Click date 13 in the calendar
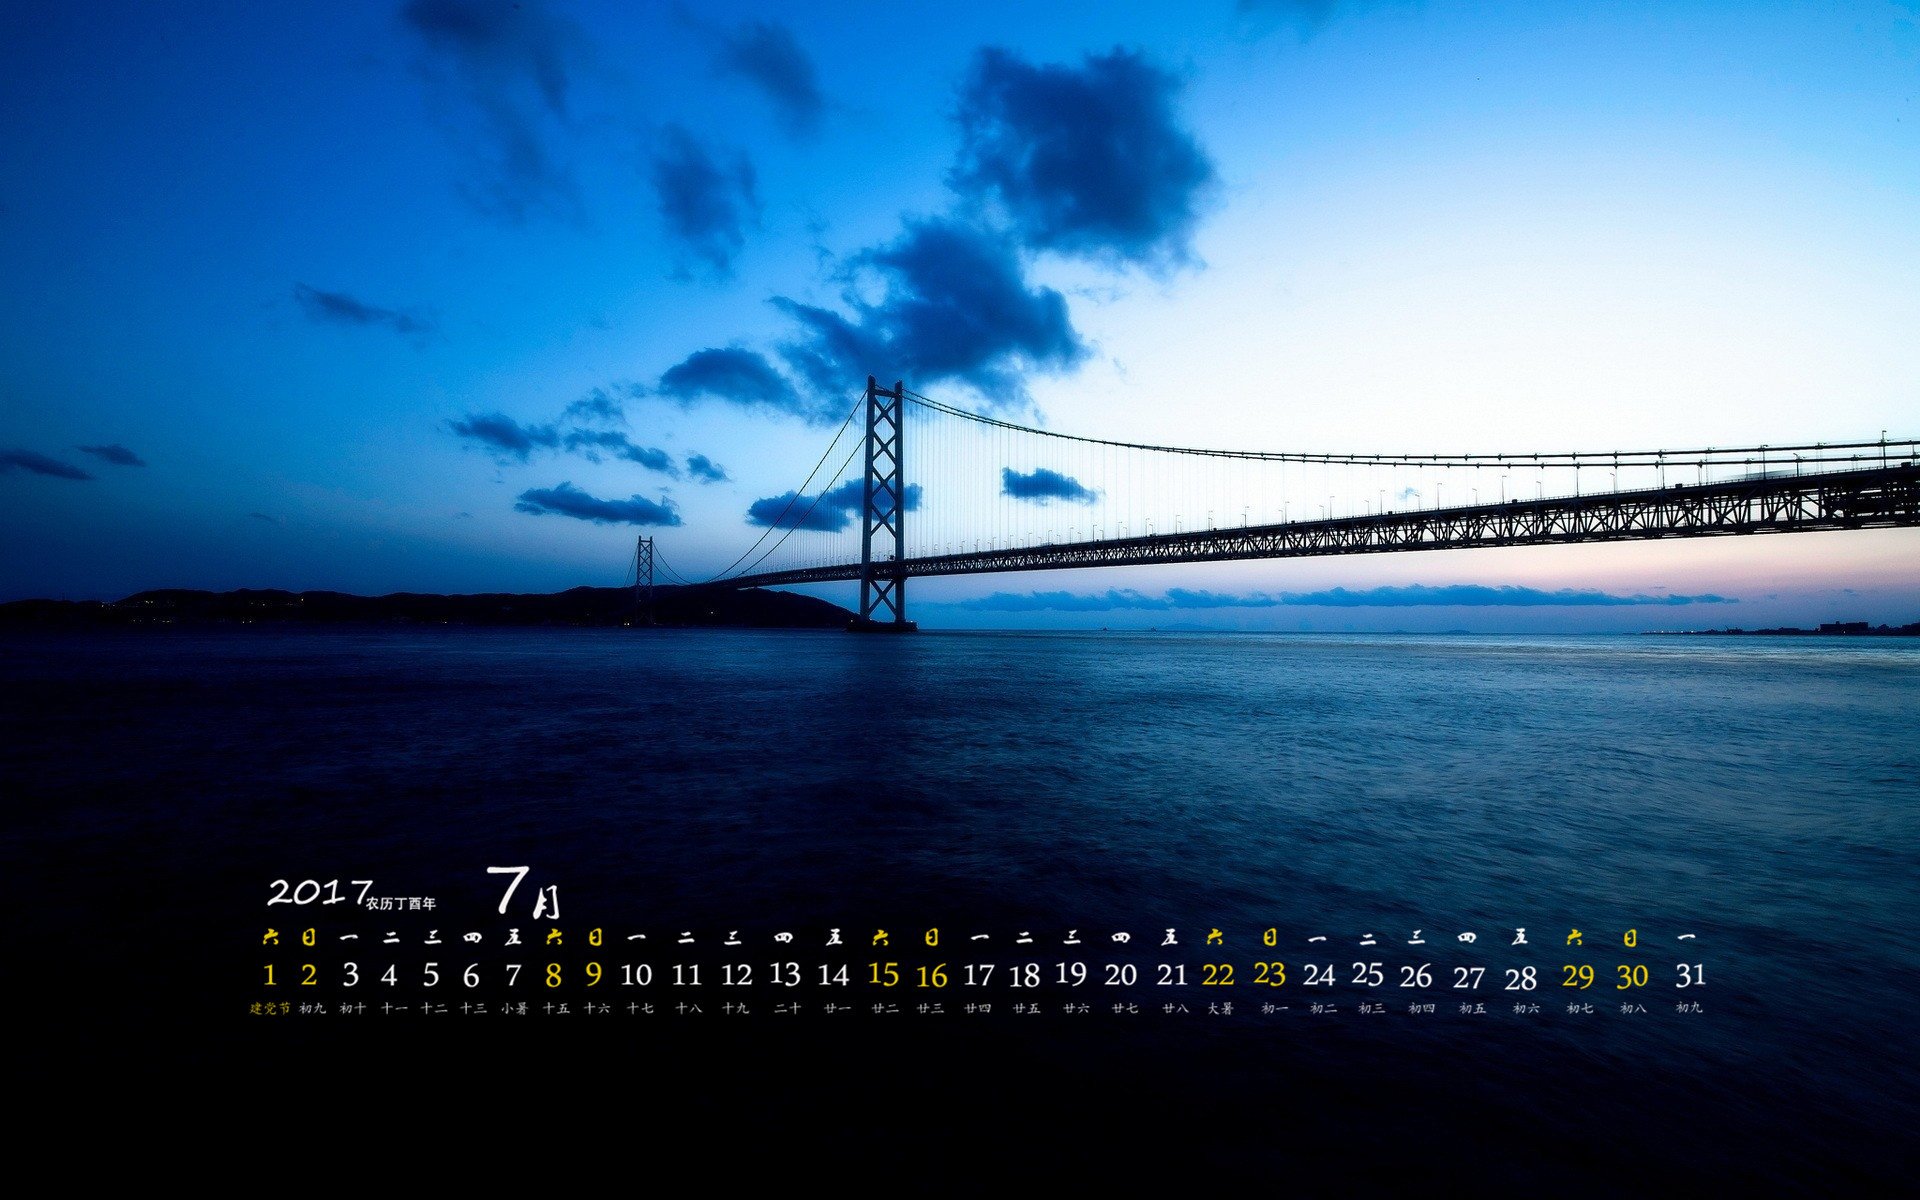The image size is (1920, 1200). [x=785, y=974]
